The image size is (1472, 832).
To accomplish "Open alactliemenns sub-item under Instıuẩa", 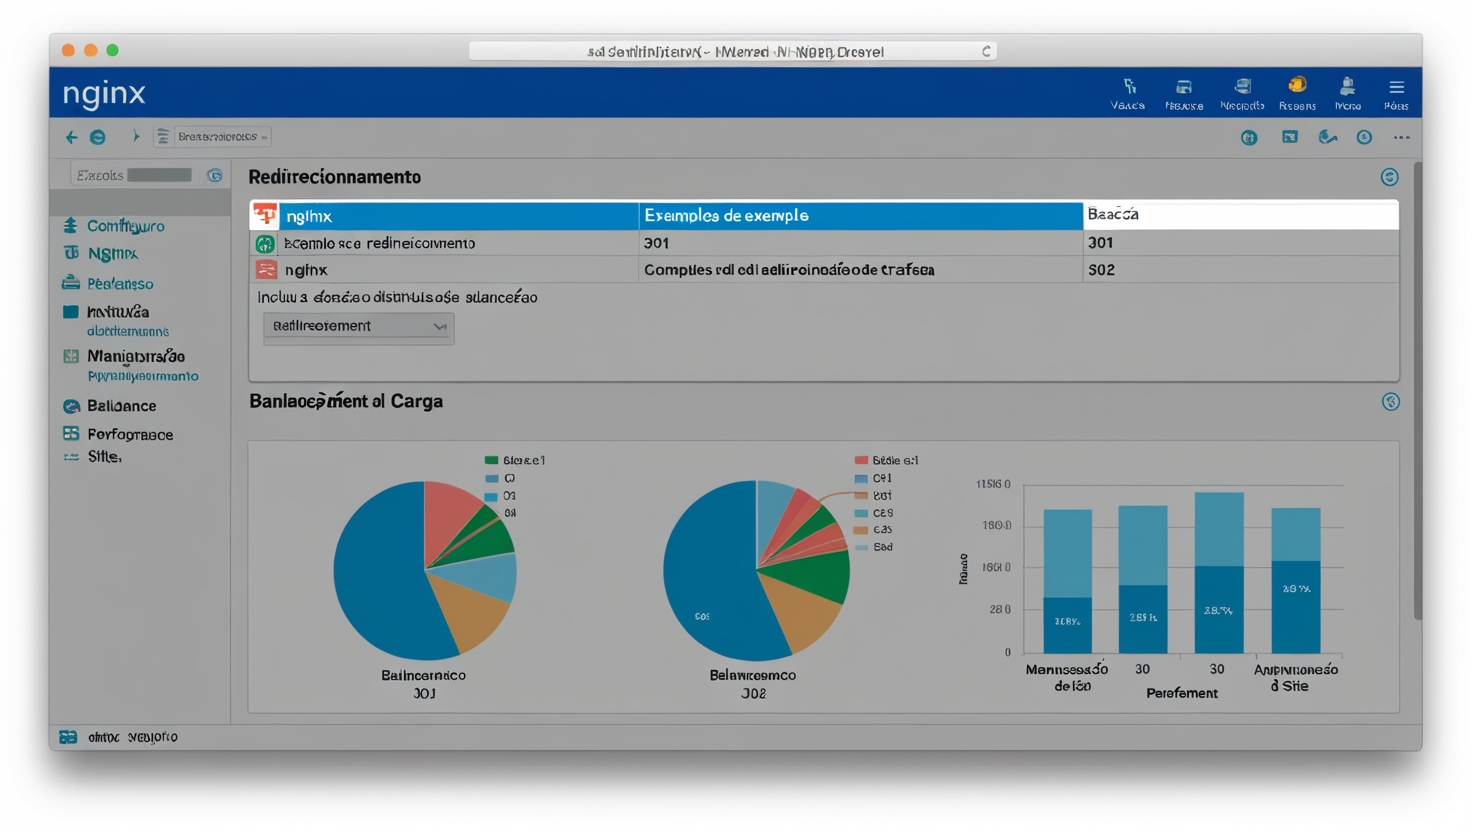I will [128, 331].
